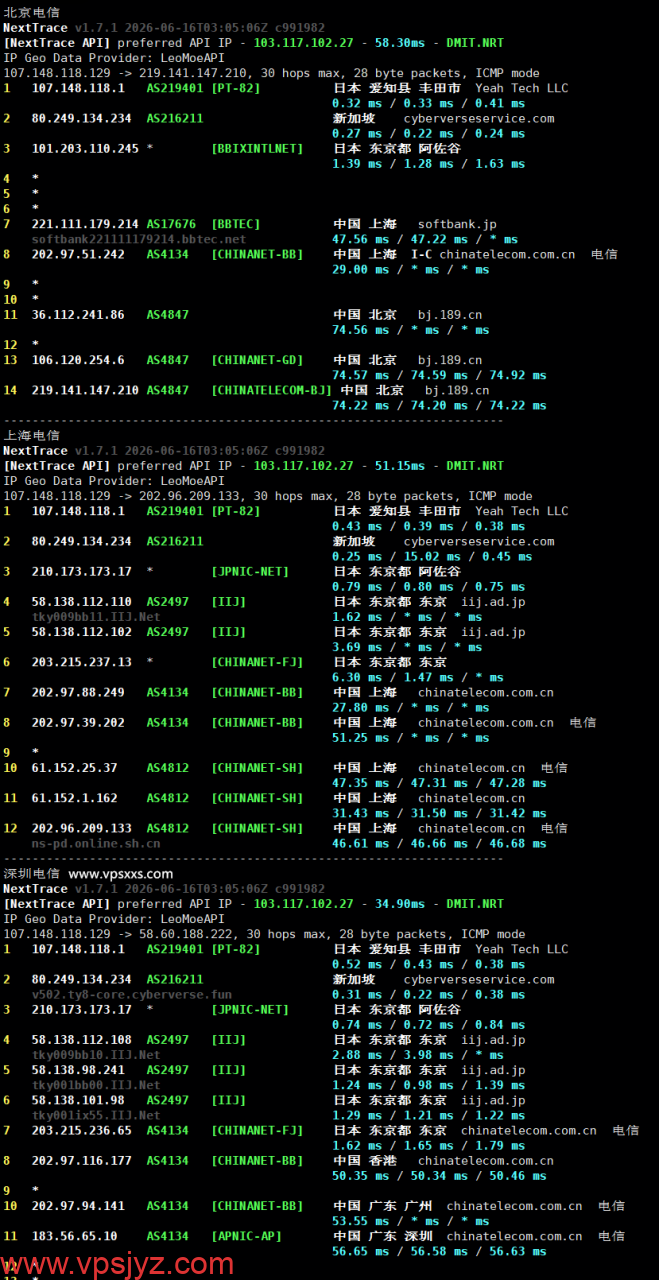Select latency 46.61 ms / 46.66 ms row
Viewport: 659px width, 1280px height.
[x=439, y=844]
